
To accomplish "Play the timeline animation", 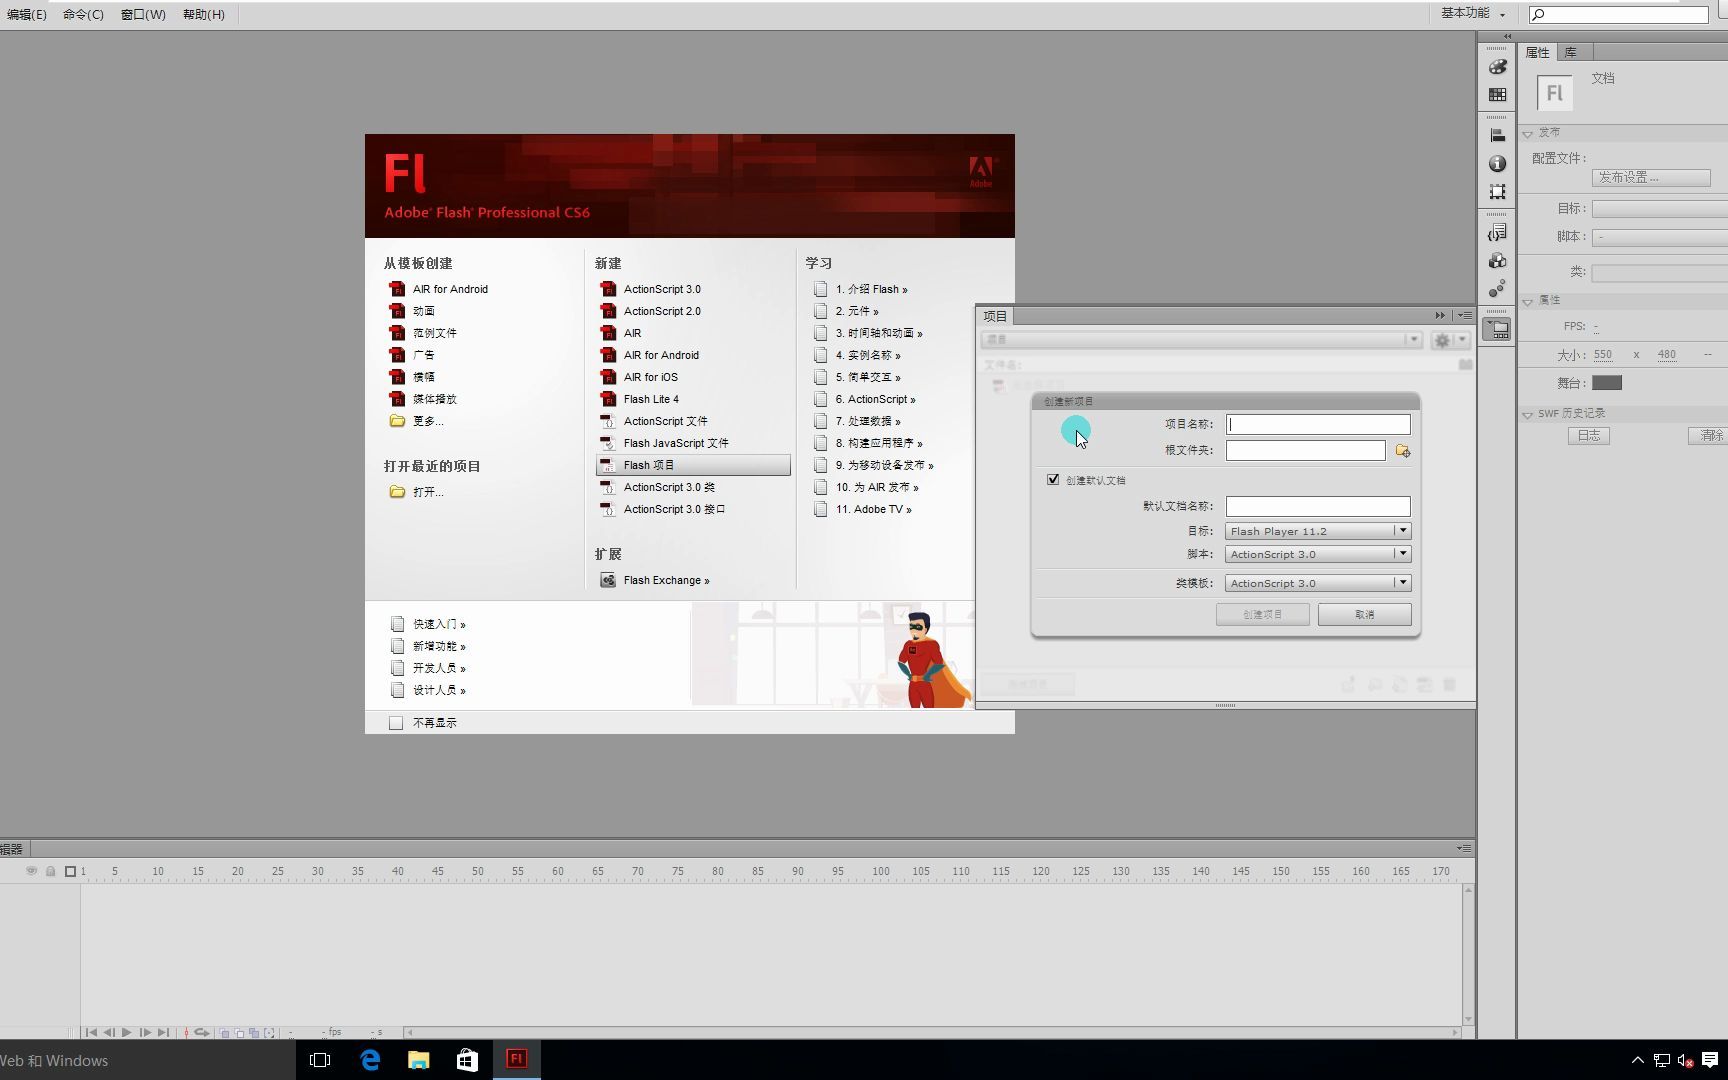I will click(x=127, y=1032).
